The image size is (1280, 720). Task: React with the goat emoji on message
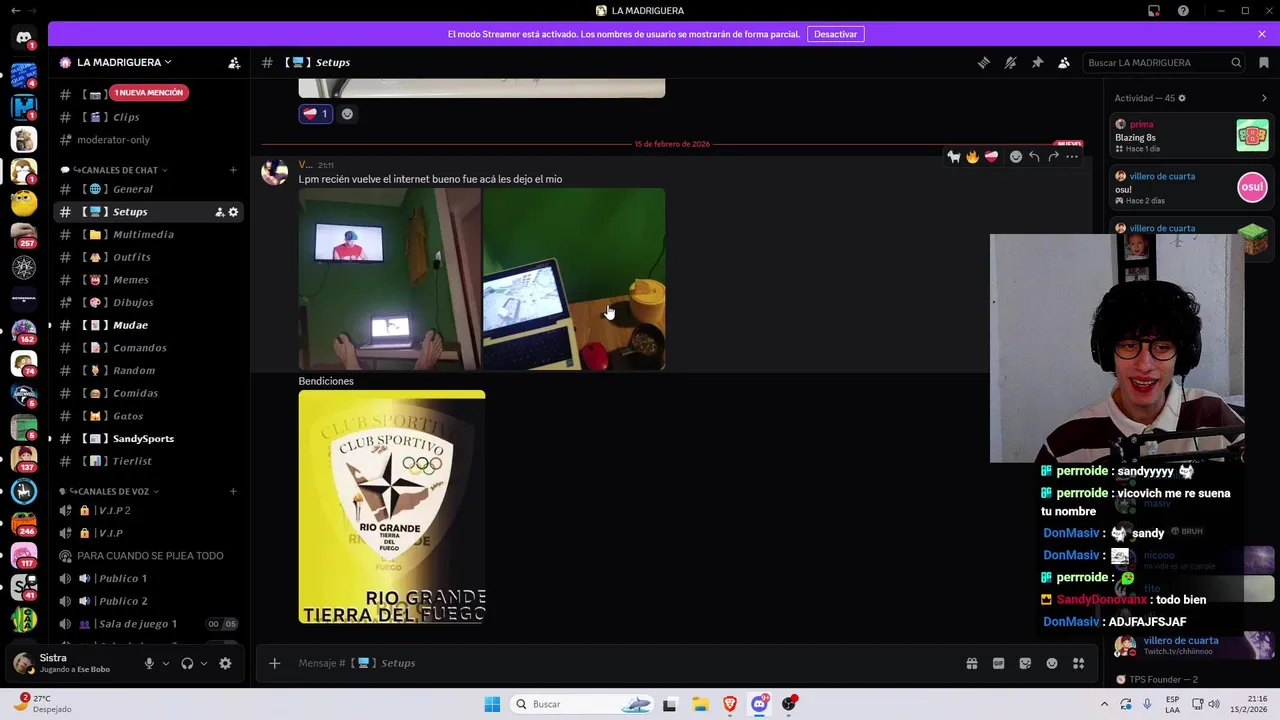click(x=954, y=156)
